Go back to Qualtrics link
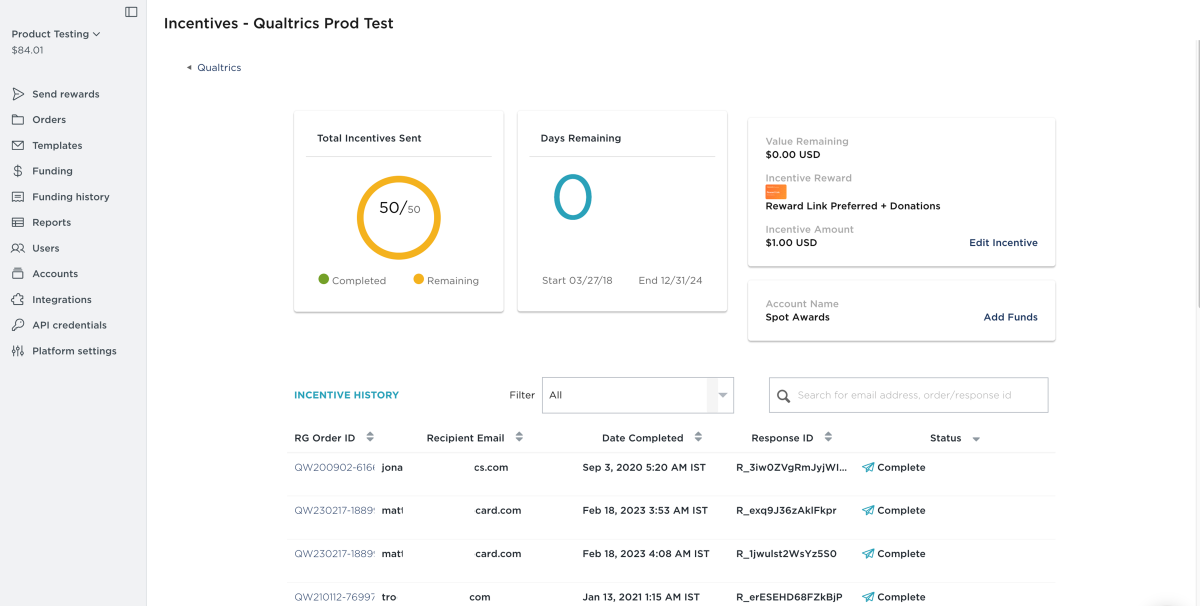The height and width of the screenshot is (606, 1200). coord(219,68)
